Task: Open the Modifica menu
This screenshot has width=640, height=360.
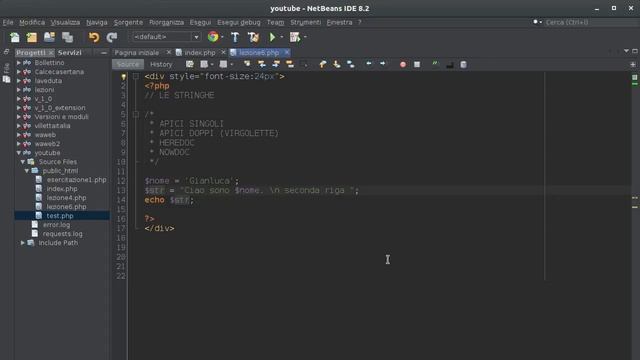Action: click(32, 22)
